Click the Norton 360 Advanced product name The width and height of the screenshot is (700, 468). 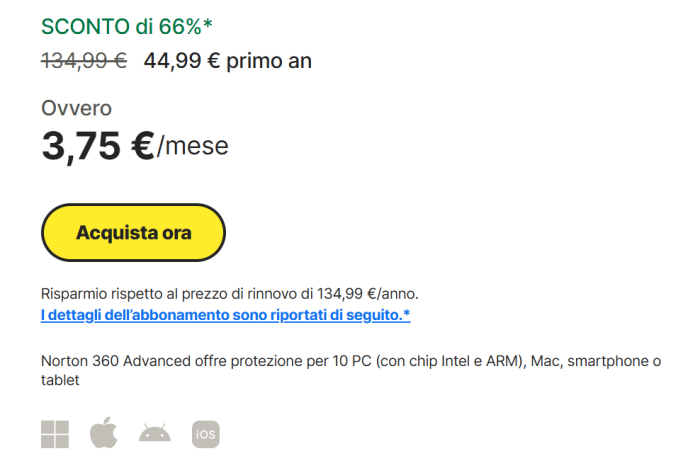click(x=116, y=361)
